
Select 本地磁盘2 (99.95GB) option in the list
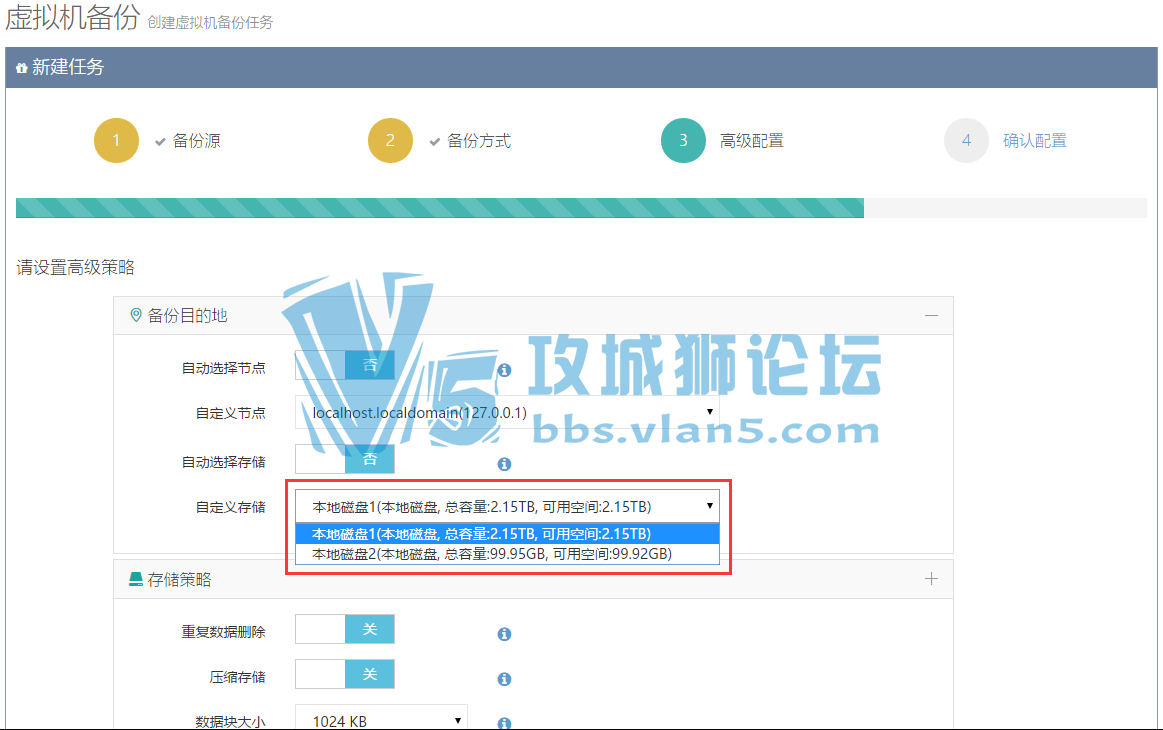507,554
